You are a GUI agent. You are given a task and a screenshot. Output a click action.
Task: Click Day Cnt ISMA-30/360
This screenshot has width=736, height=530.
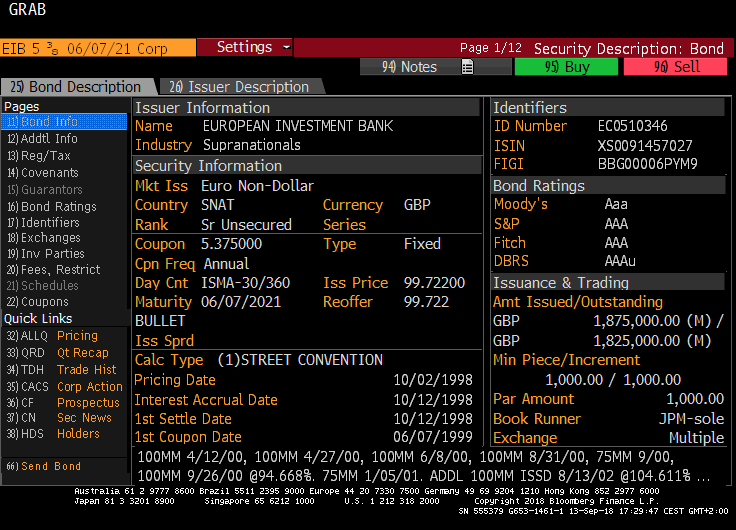[x=245, y=283]
